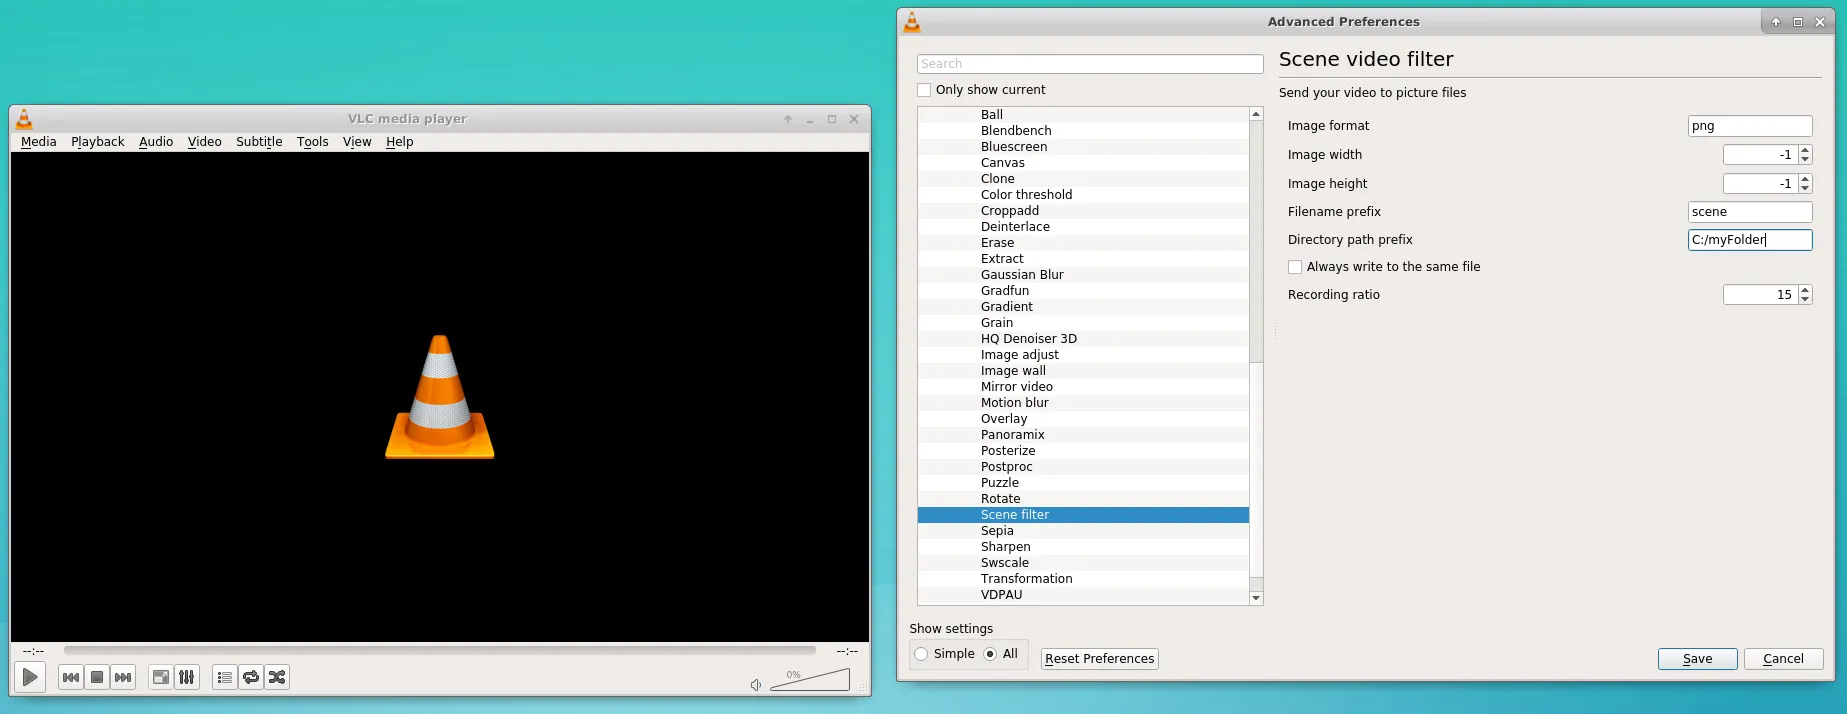1847x714 pixels.
Task: Open the View menu
Action: click(357, 142)
